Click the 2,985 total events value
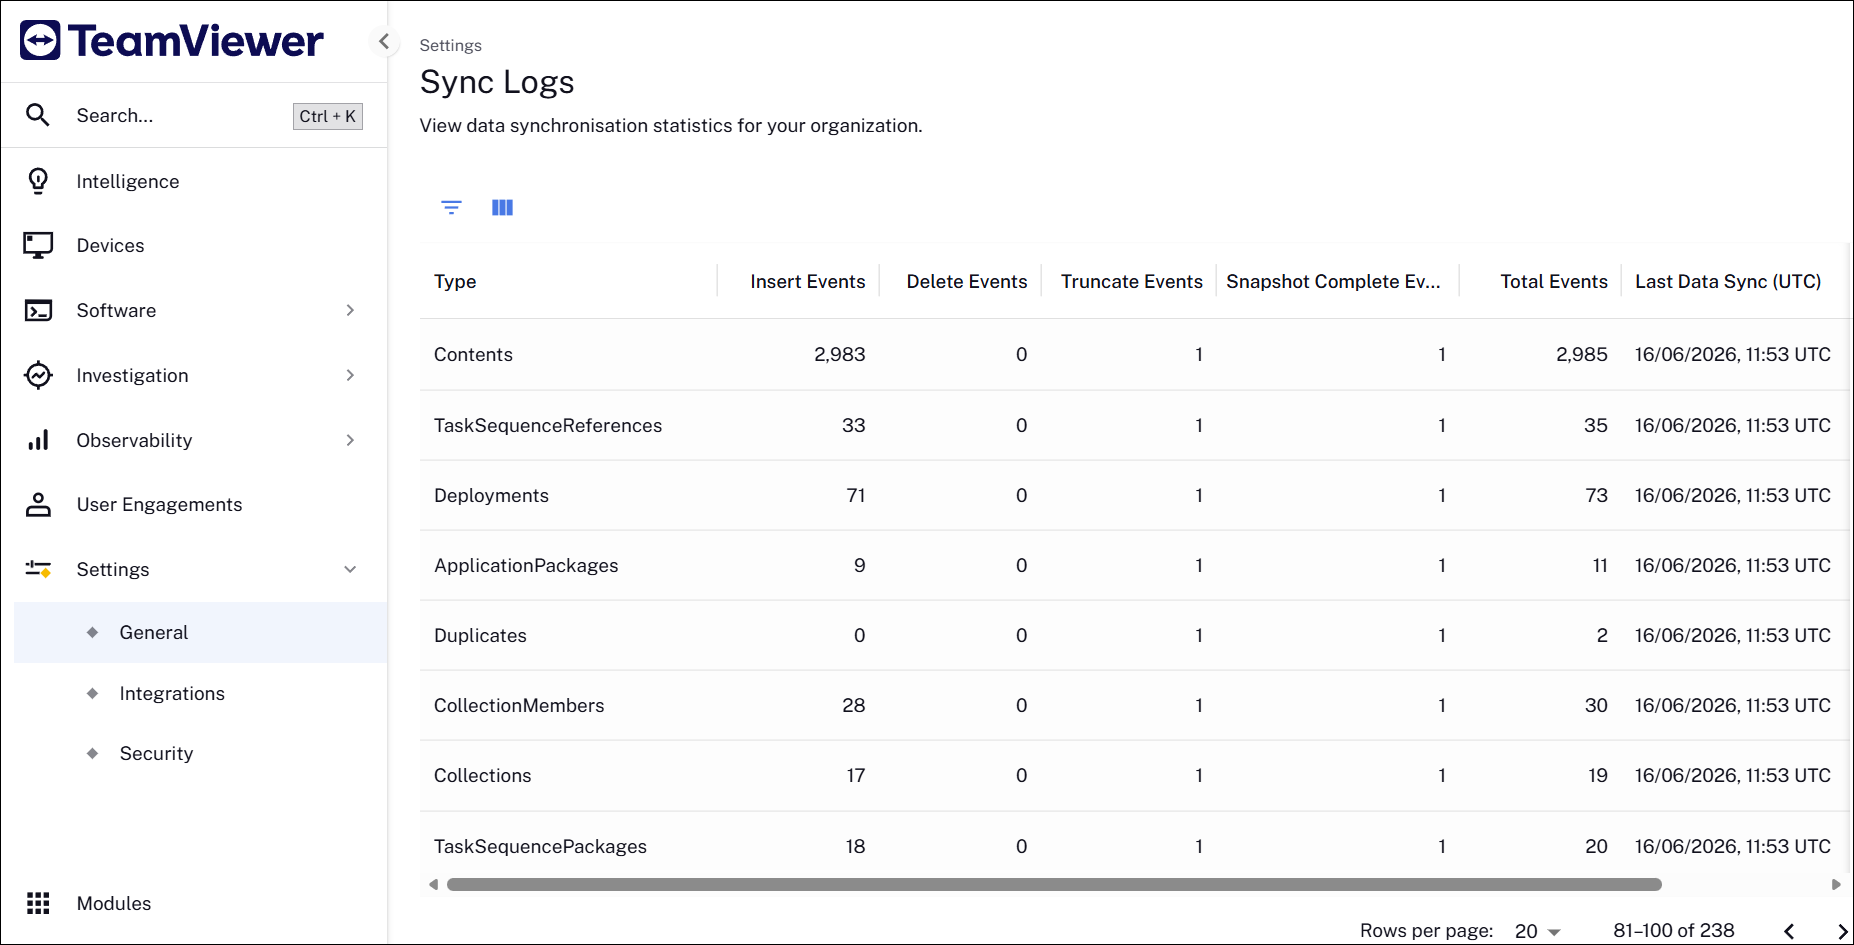 [1582, 354]
